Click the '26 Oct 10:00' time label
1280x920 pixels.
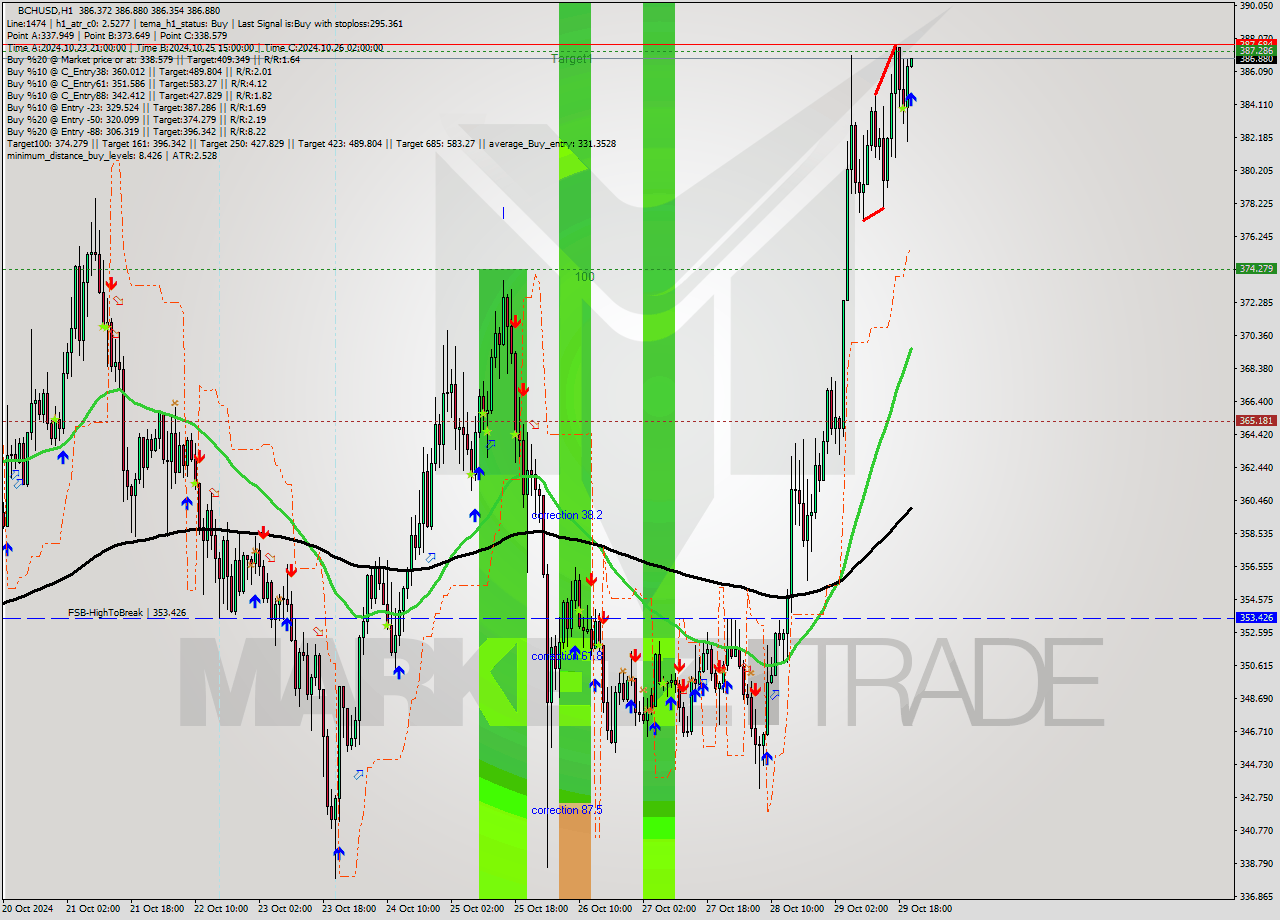(x=604, y=909)
